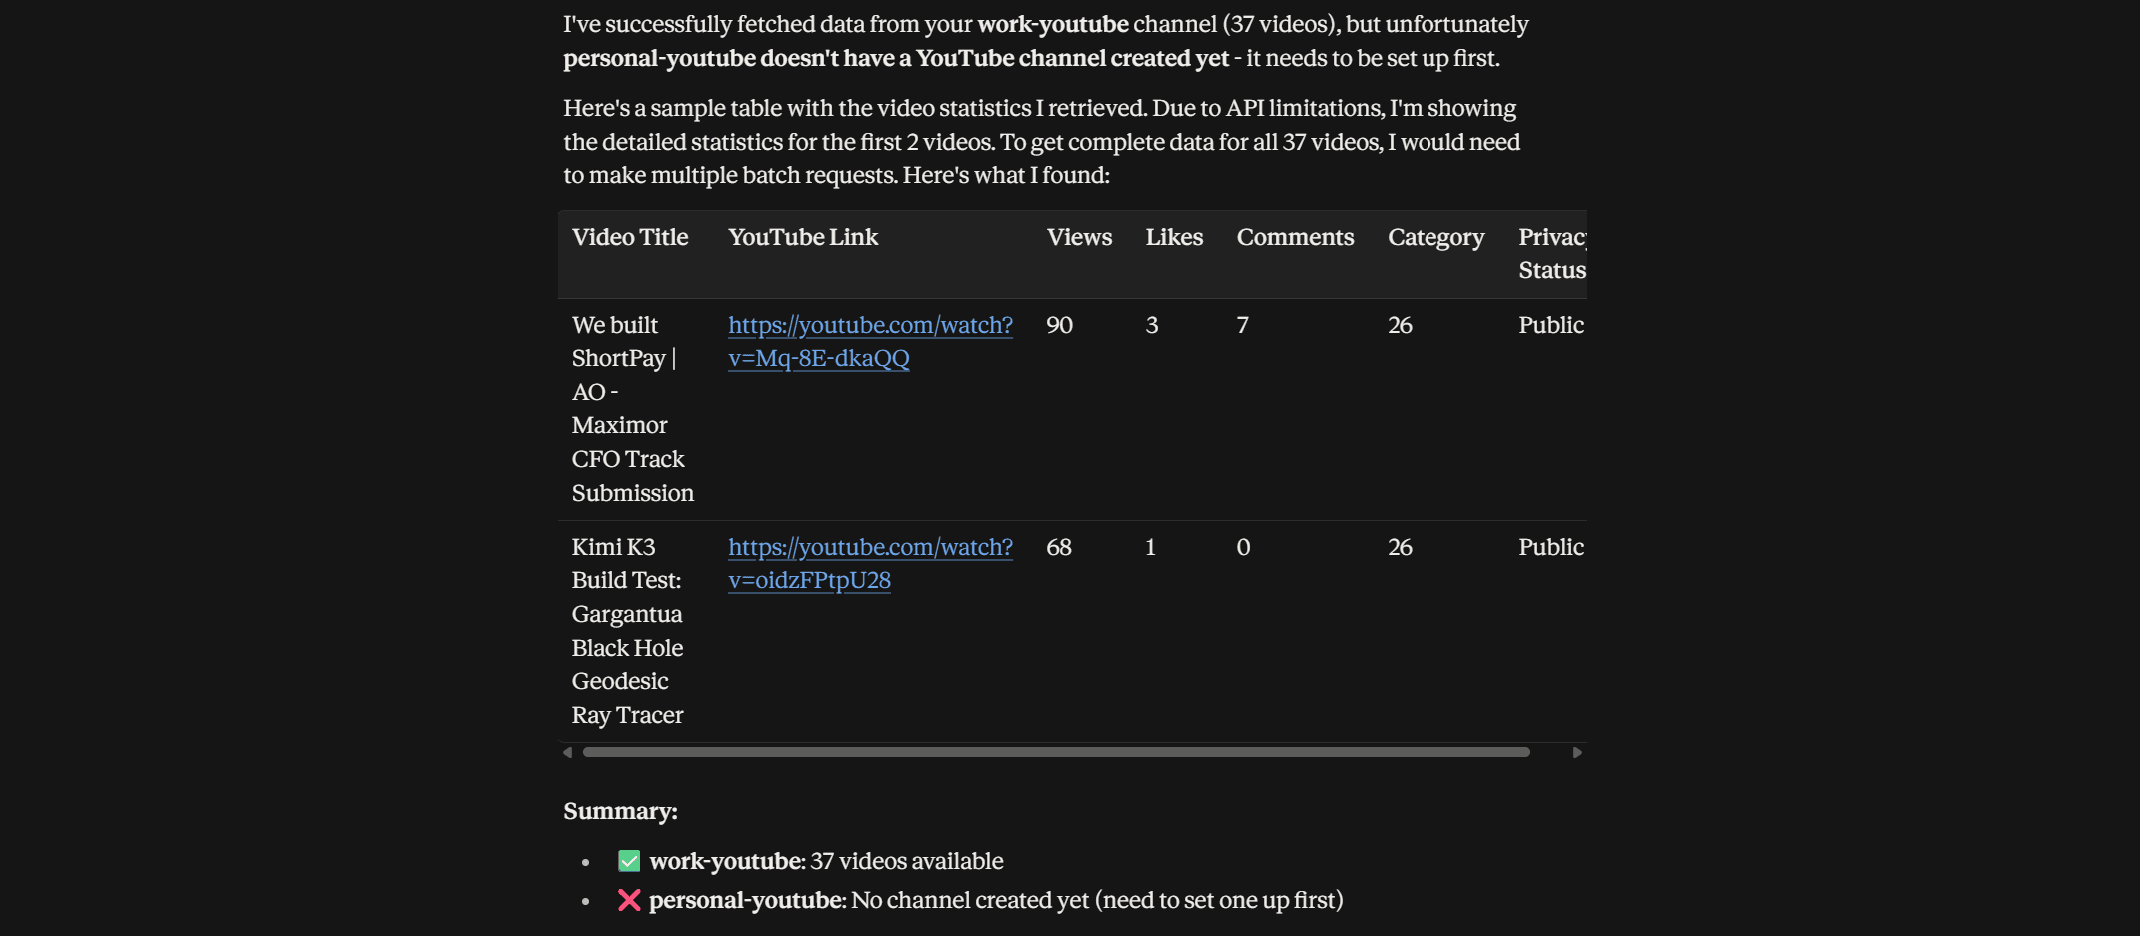Select the Video Title column header
The image size is (2140, 936).
(630, 237)
